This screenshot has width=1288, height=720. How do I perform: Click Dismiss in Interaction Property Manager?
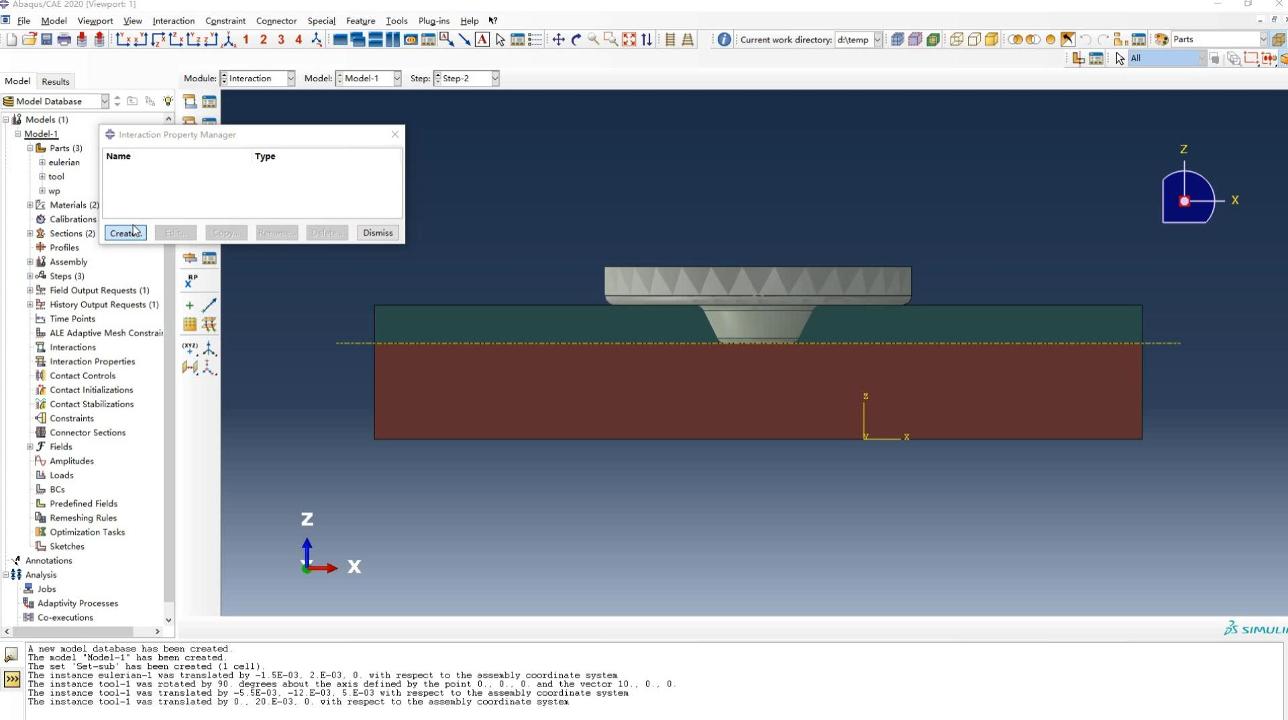pyautogui.click(x=378, y=233)
